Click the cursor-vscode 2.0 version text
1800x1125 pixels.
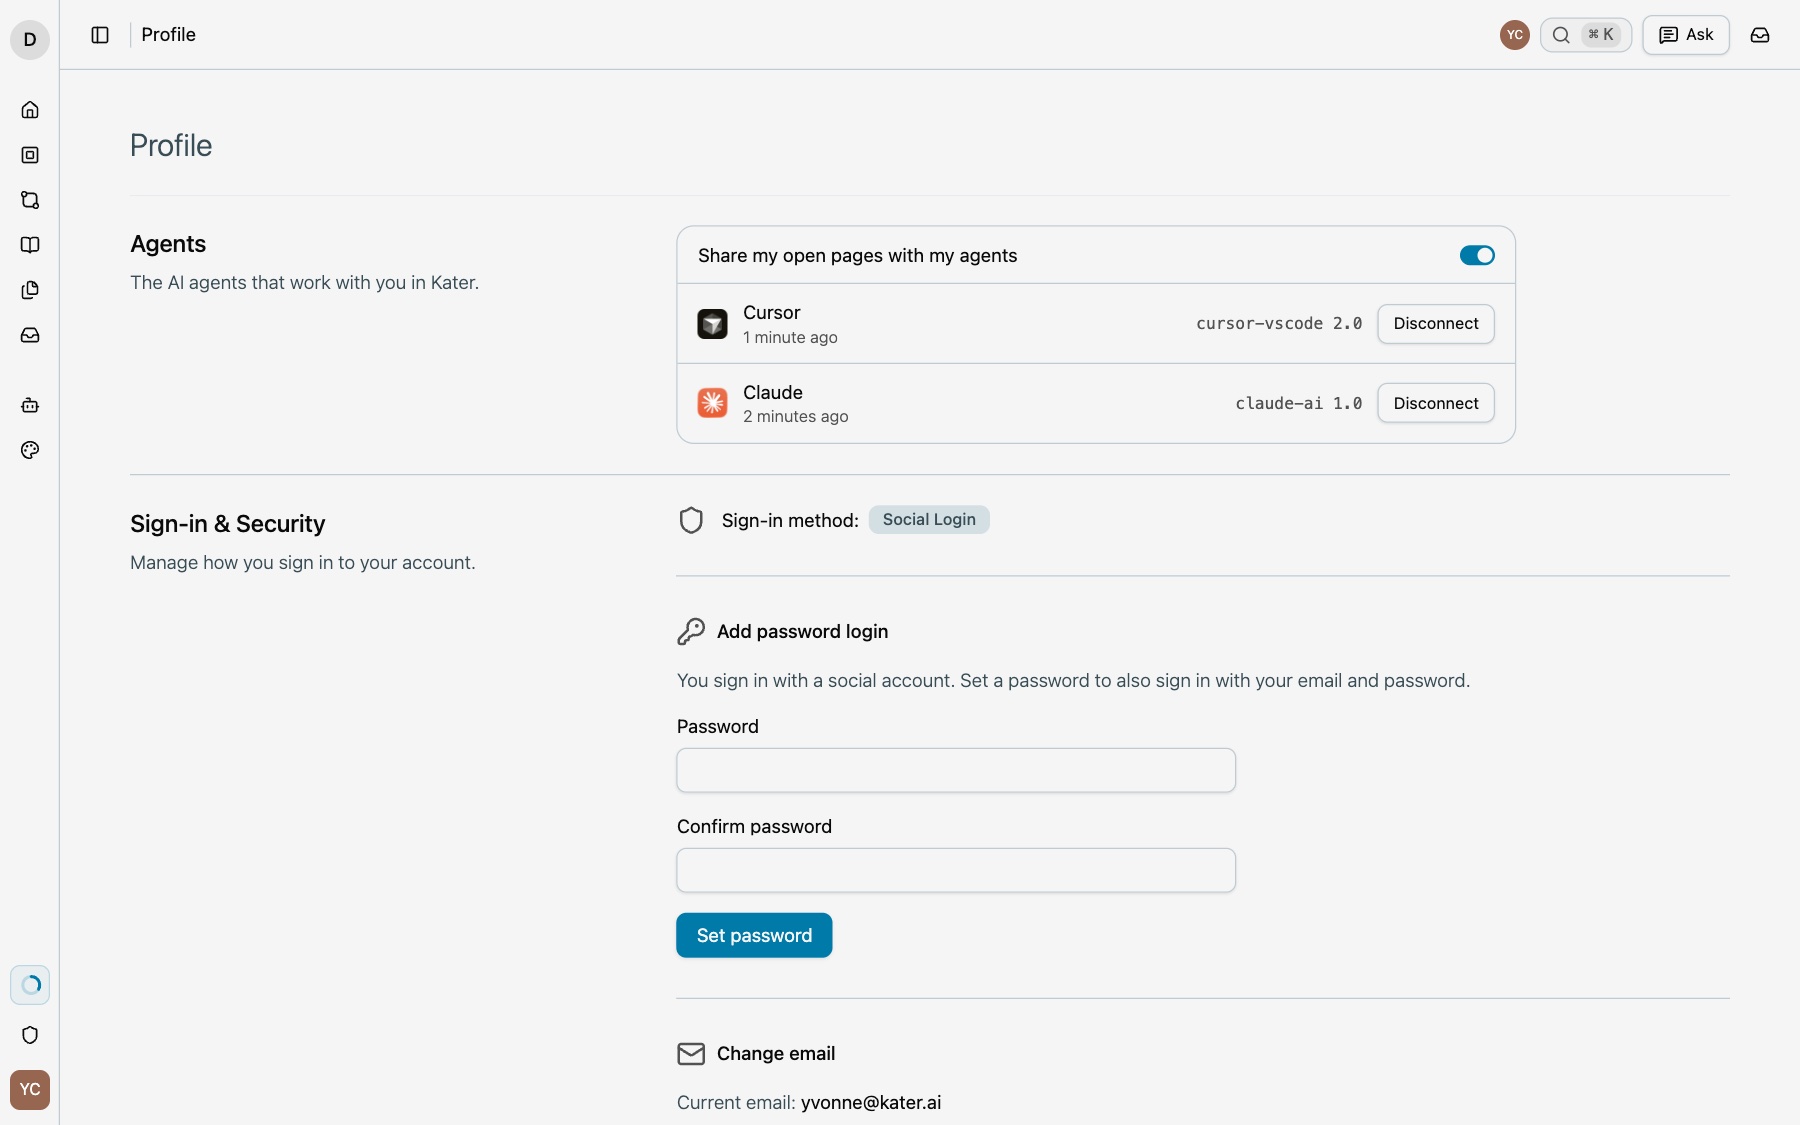1279,324
